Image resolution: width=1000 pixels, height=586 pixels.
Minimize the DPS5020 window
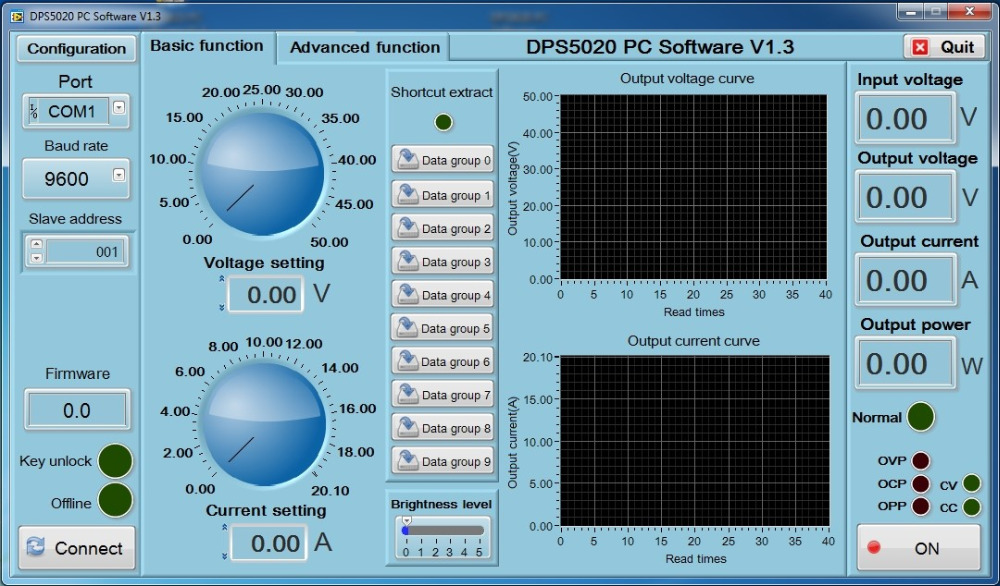coord(911,12)
